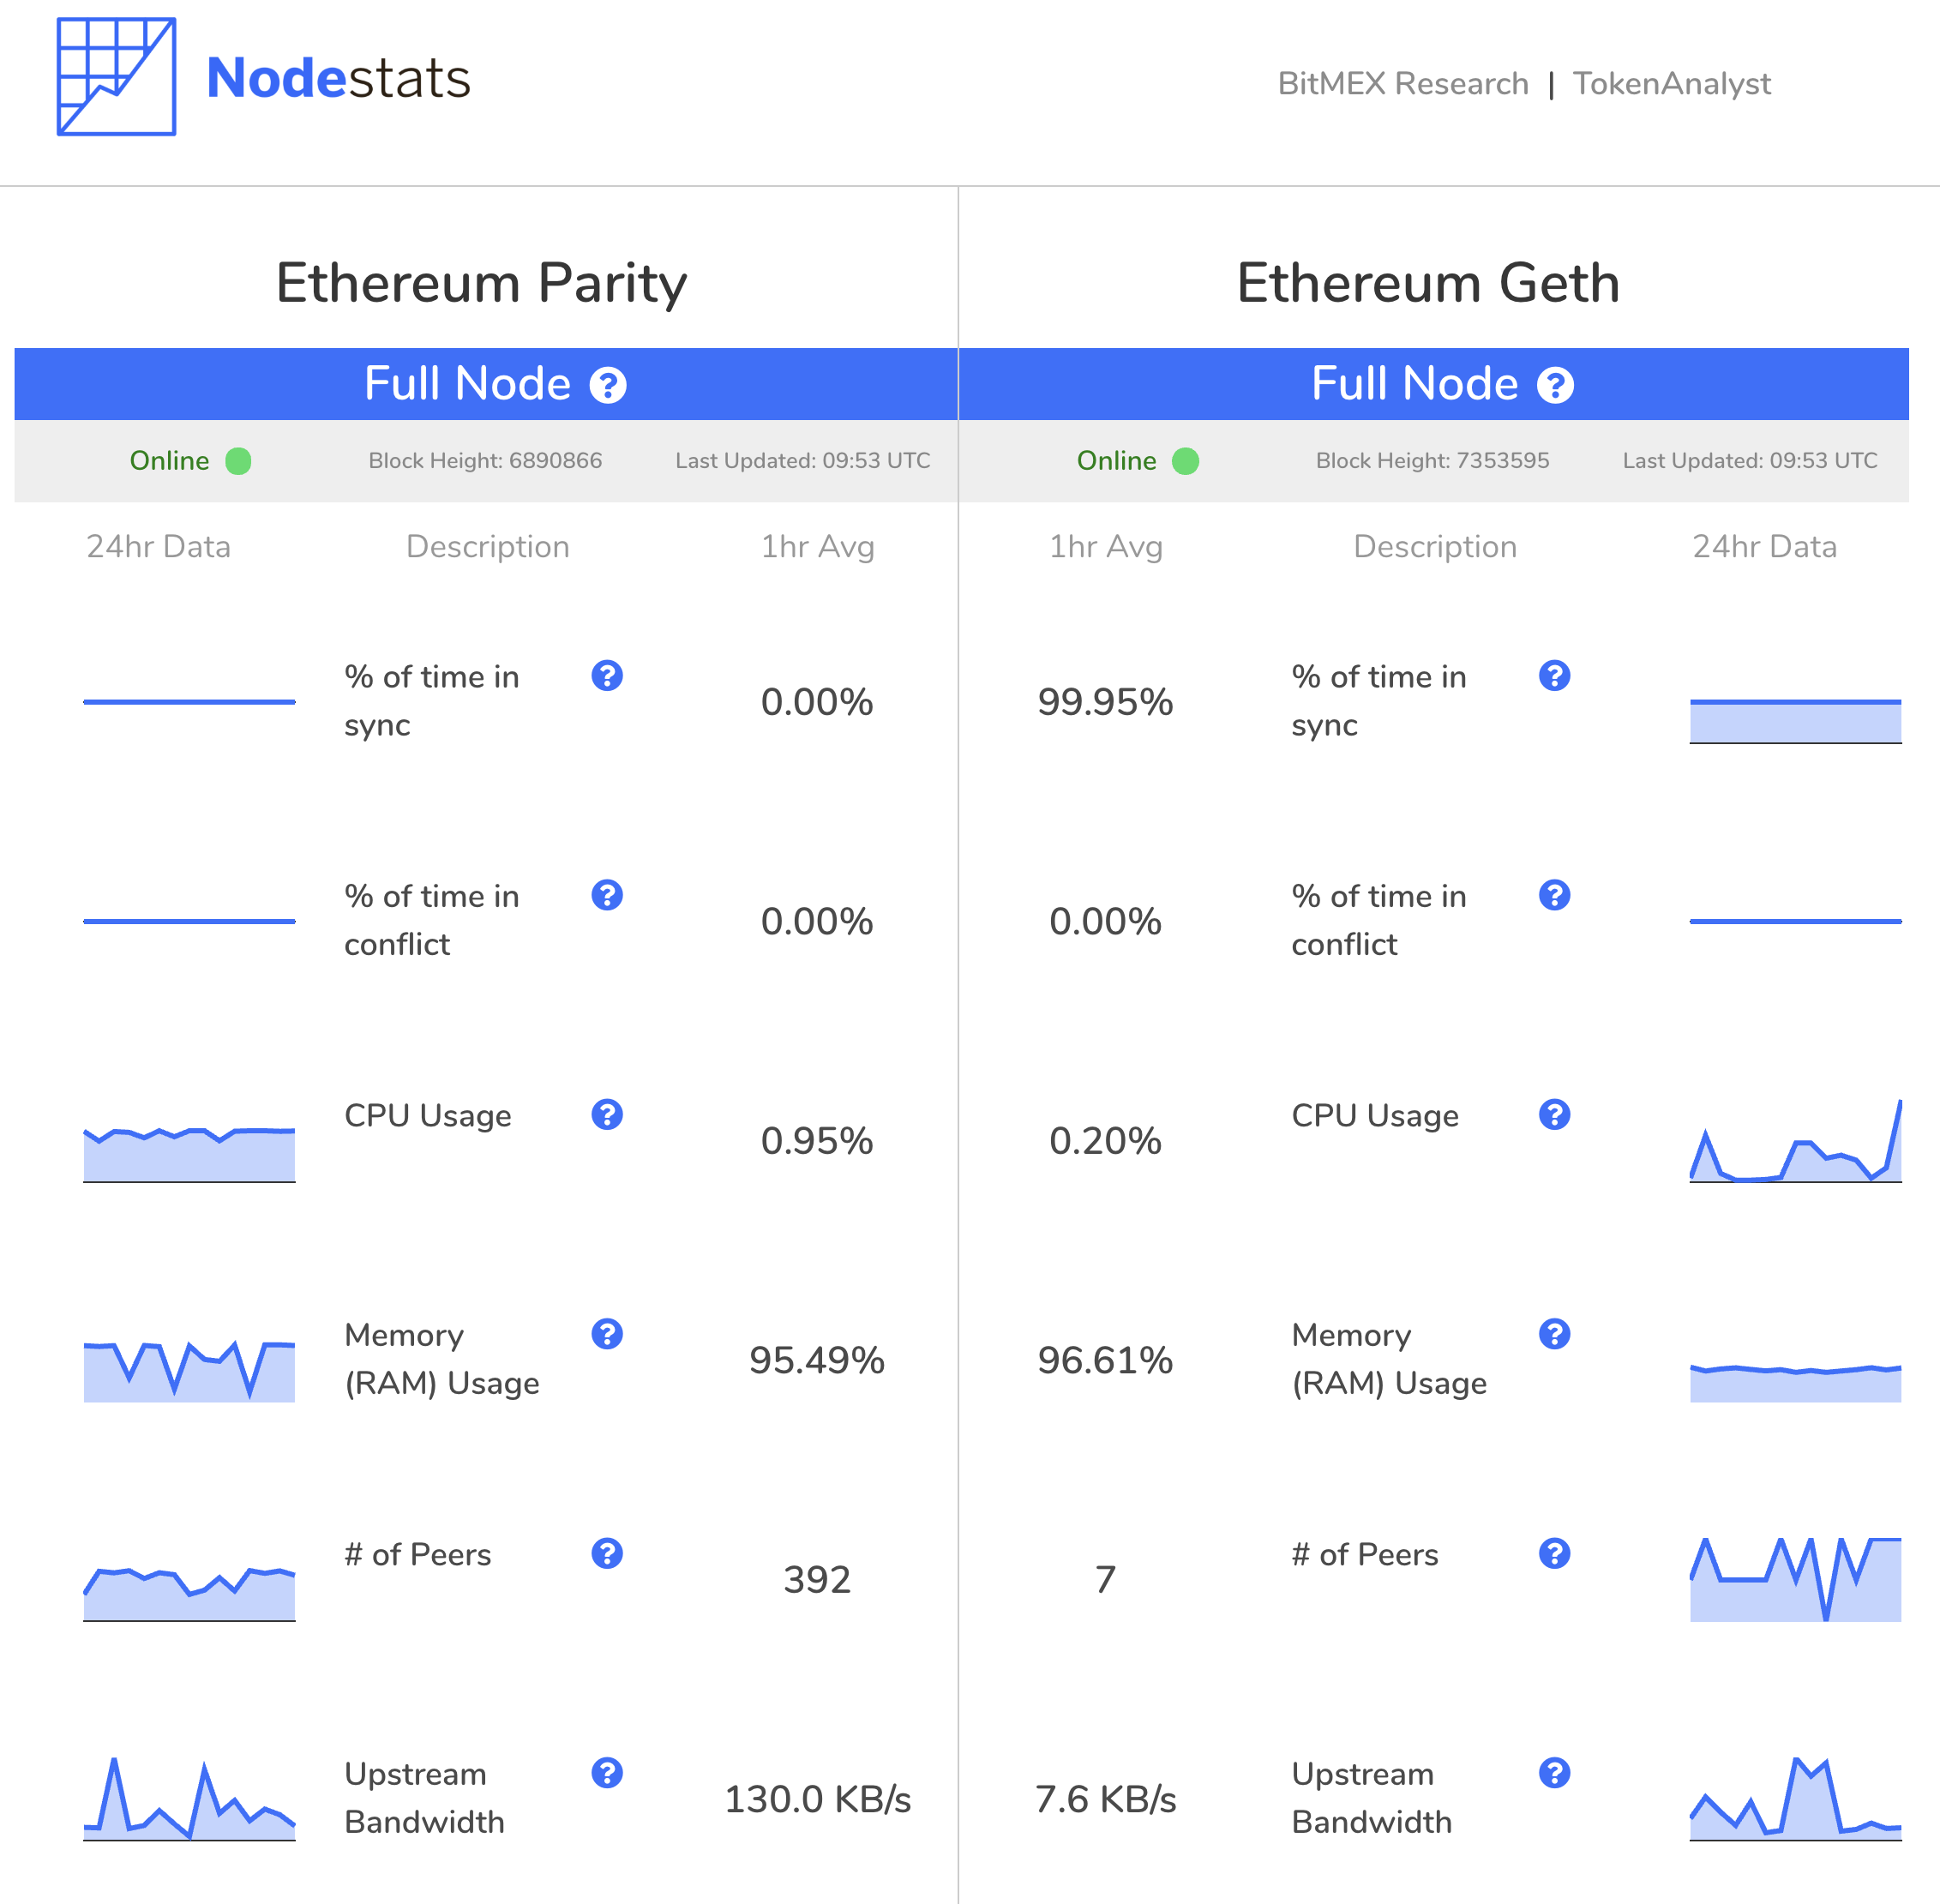Viewport: 1940px width, 1904px height.
Task: Click Parity sync 24hr sparkline chart
Action: [x=189, y=702]
